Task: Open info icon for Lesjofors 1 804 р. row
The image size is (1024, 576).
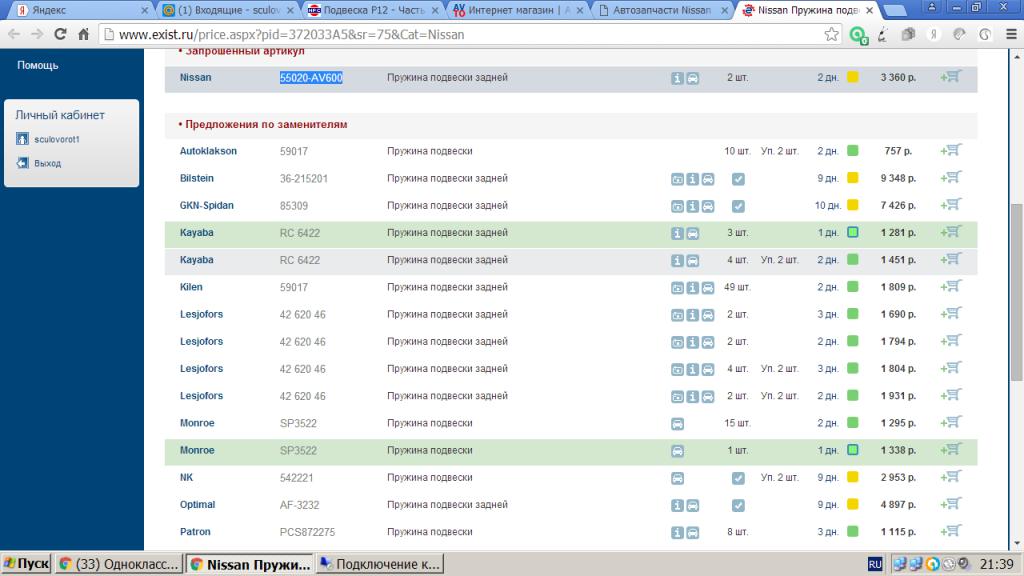Action: 692,370
